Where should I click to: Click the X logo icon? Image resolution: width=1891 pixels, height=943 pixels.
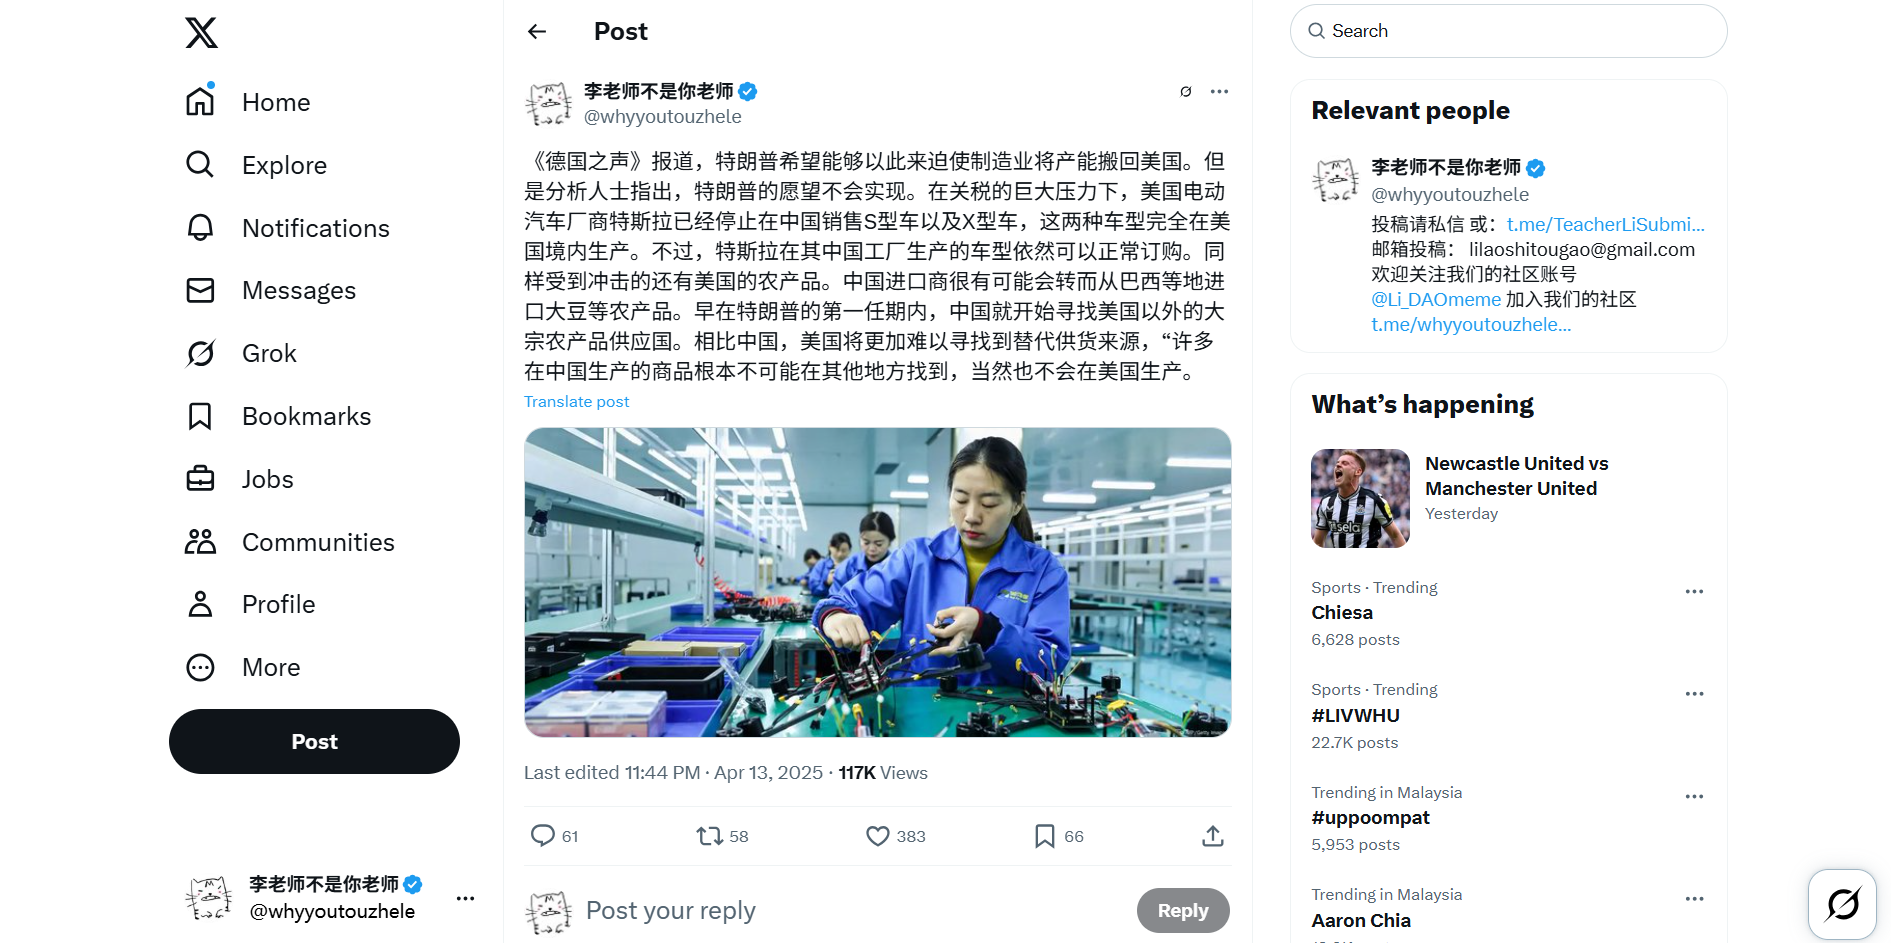click(x=201, y=33)
